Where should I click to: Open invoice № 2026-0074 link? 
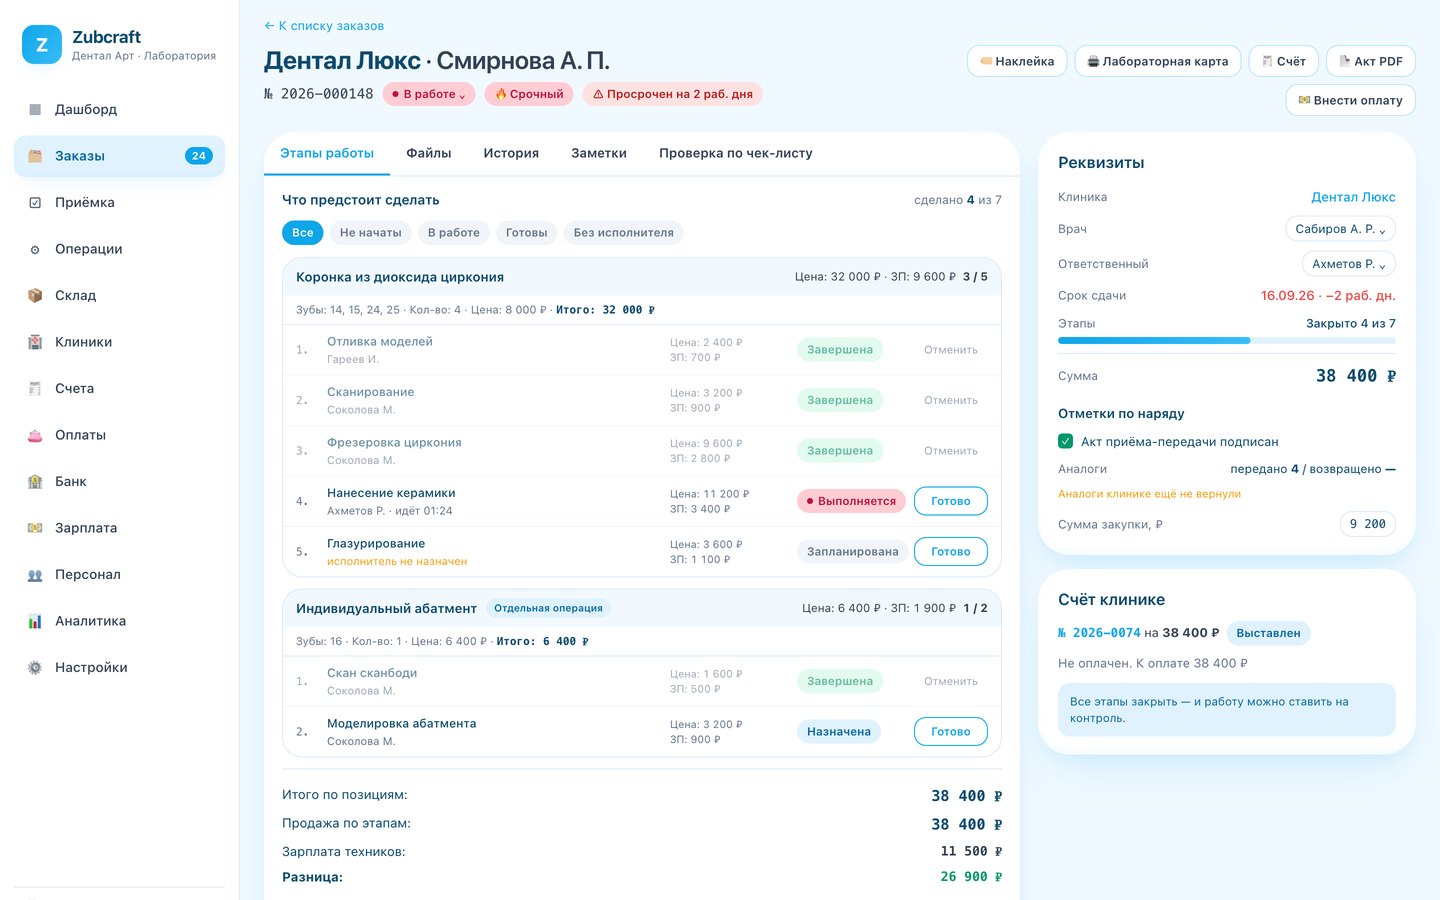[1099, 633]
